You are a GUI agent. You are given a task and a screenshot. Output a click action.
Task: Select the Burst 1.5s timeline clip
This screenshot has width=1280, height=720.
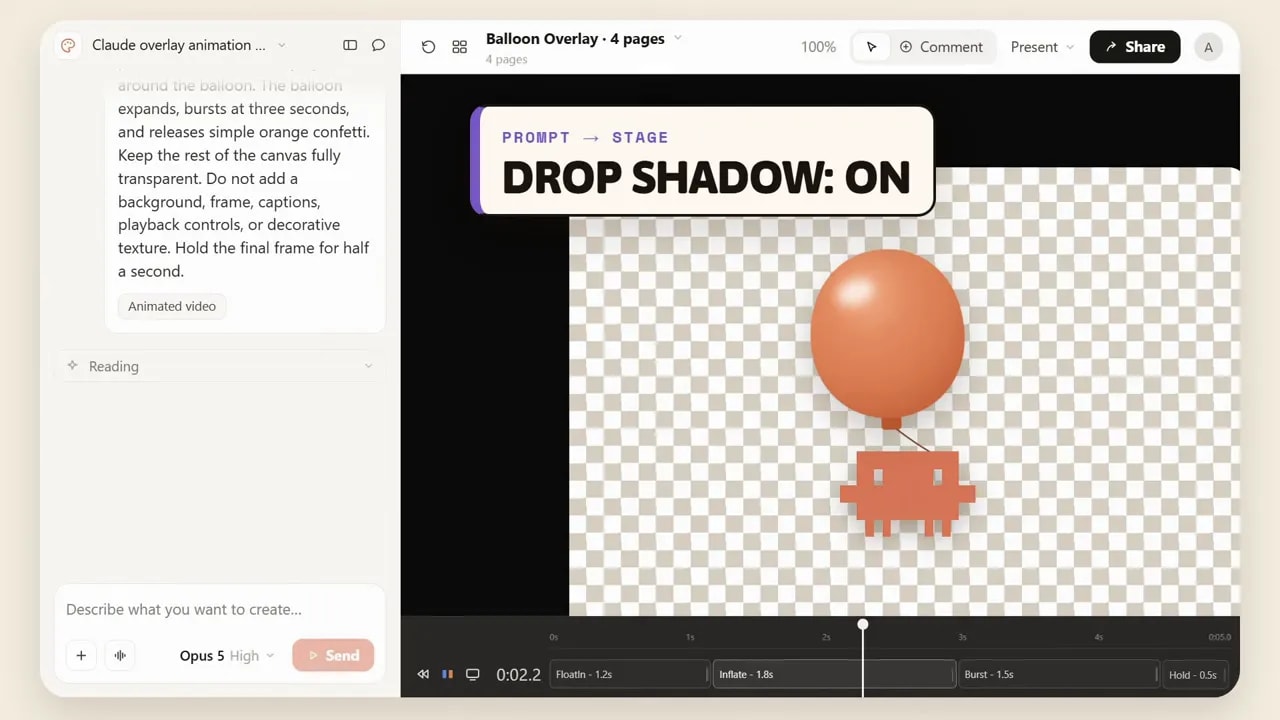point(1058,674)
